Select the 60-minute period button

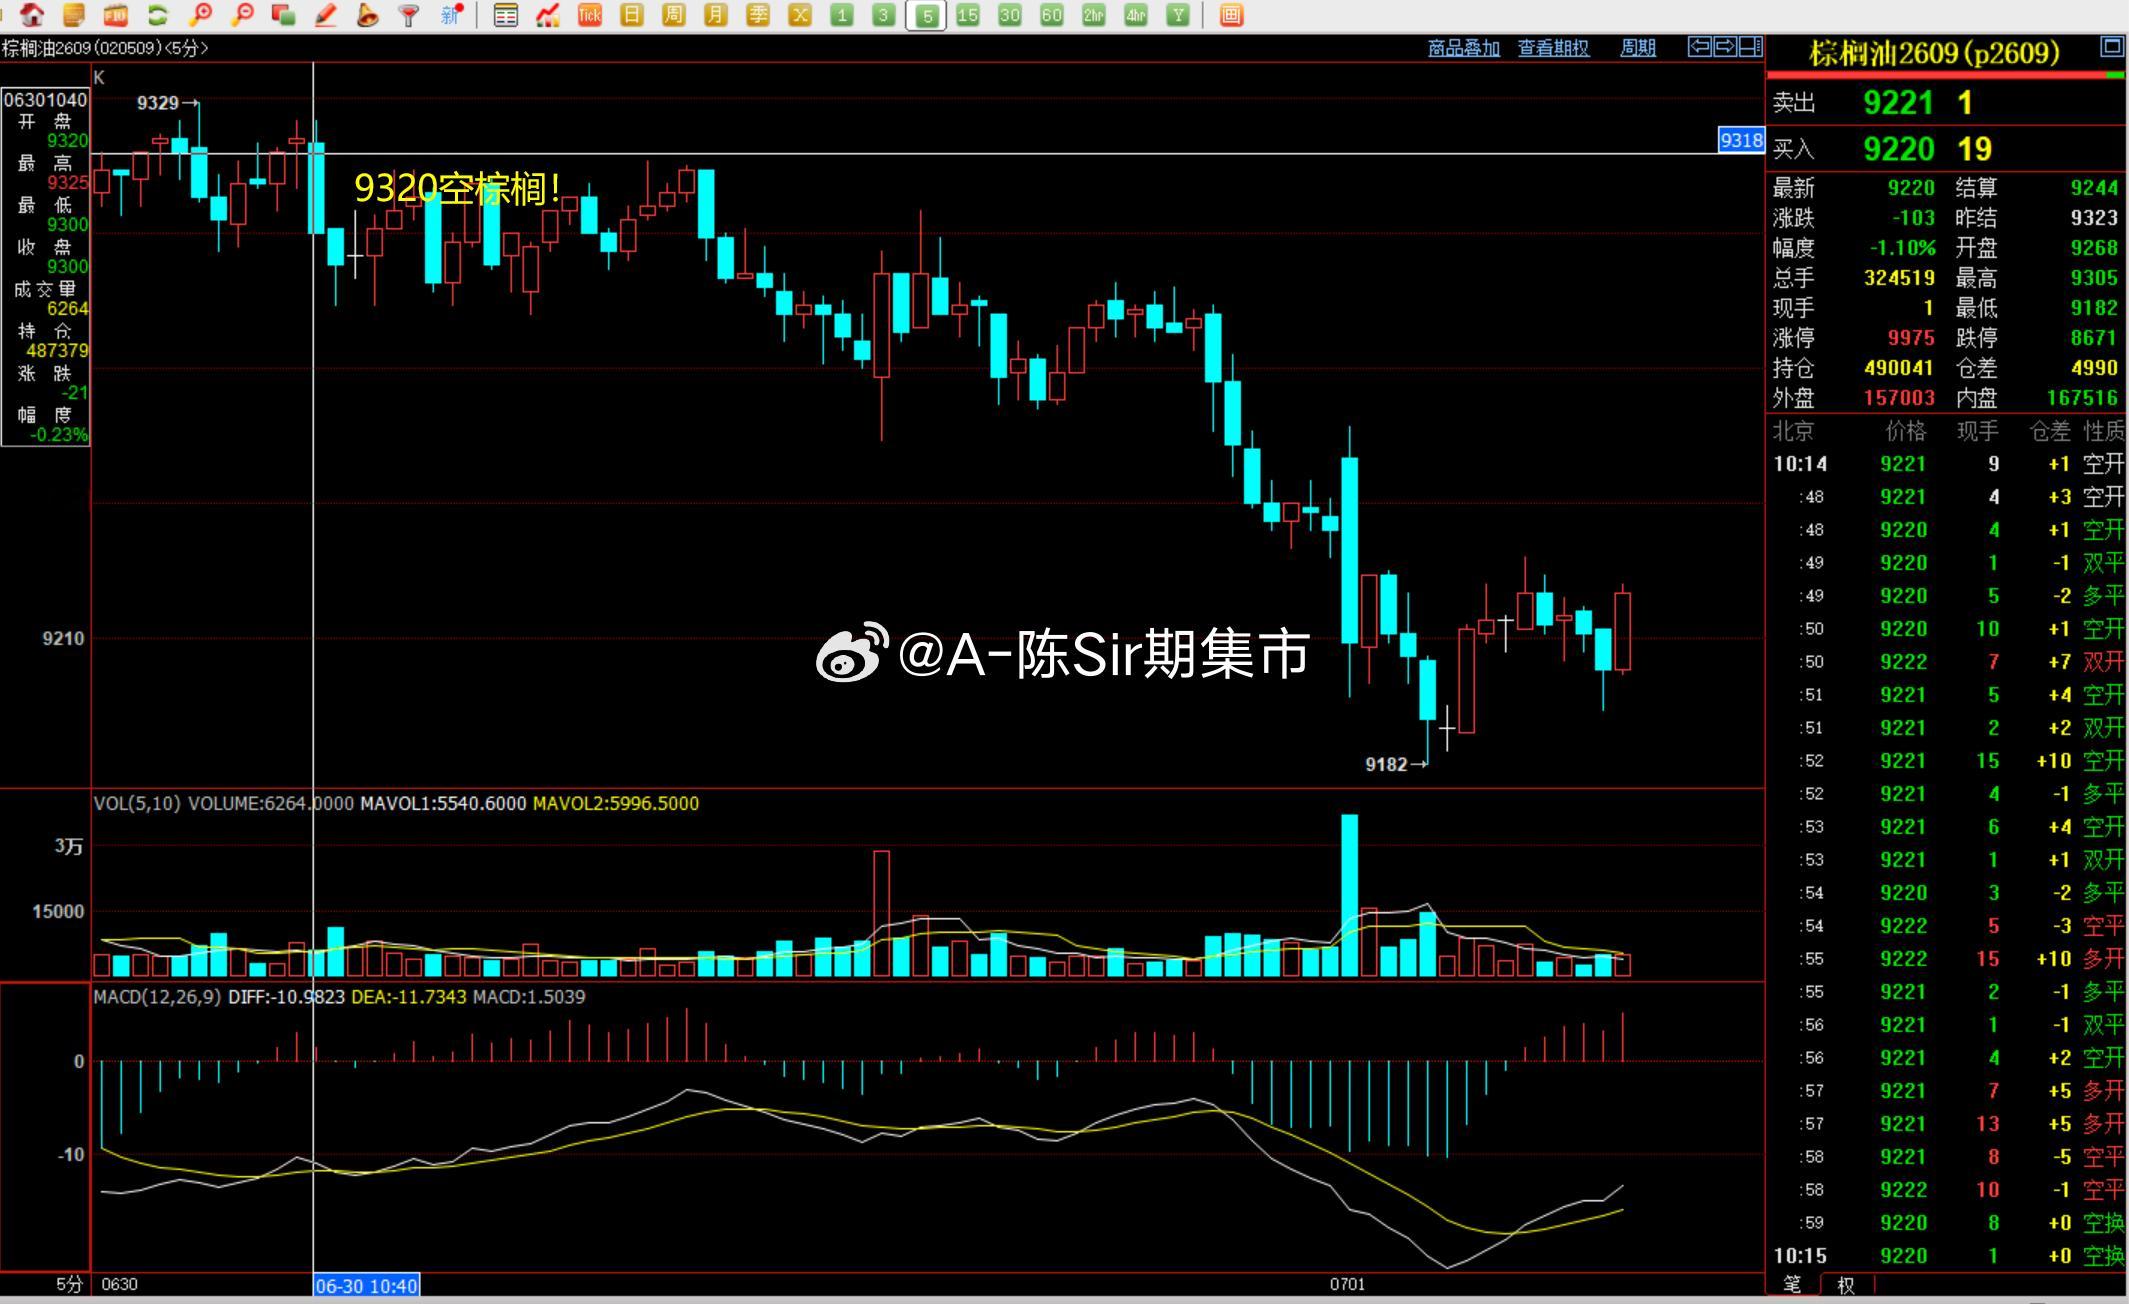(x=1052, y=15)
